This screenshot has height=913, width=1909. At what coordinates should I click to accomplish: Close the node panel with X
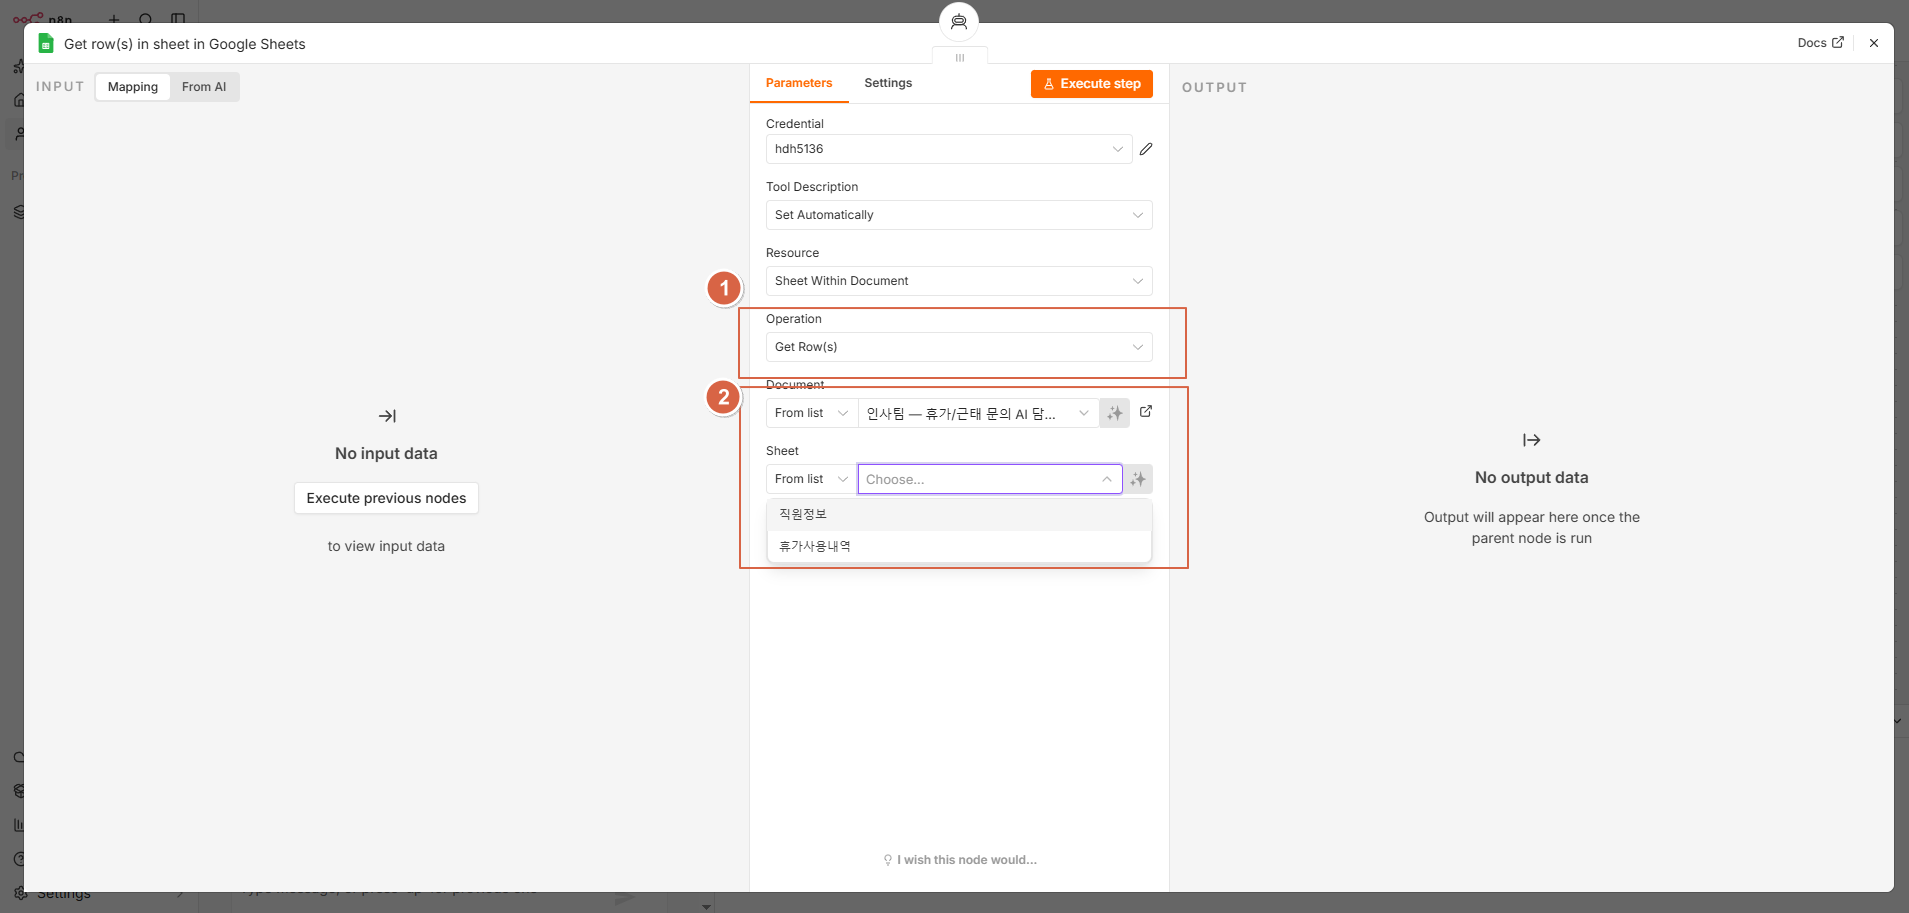coord(1874,43)
